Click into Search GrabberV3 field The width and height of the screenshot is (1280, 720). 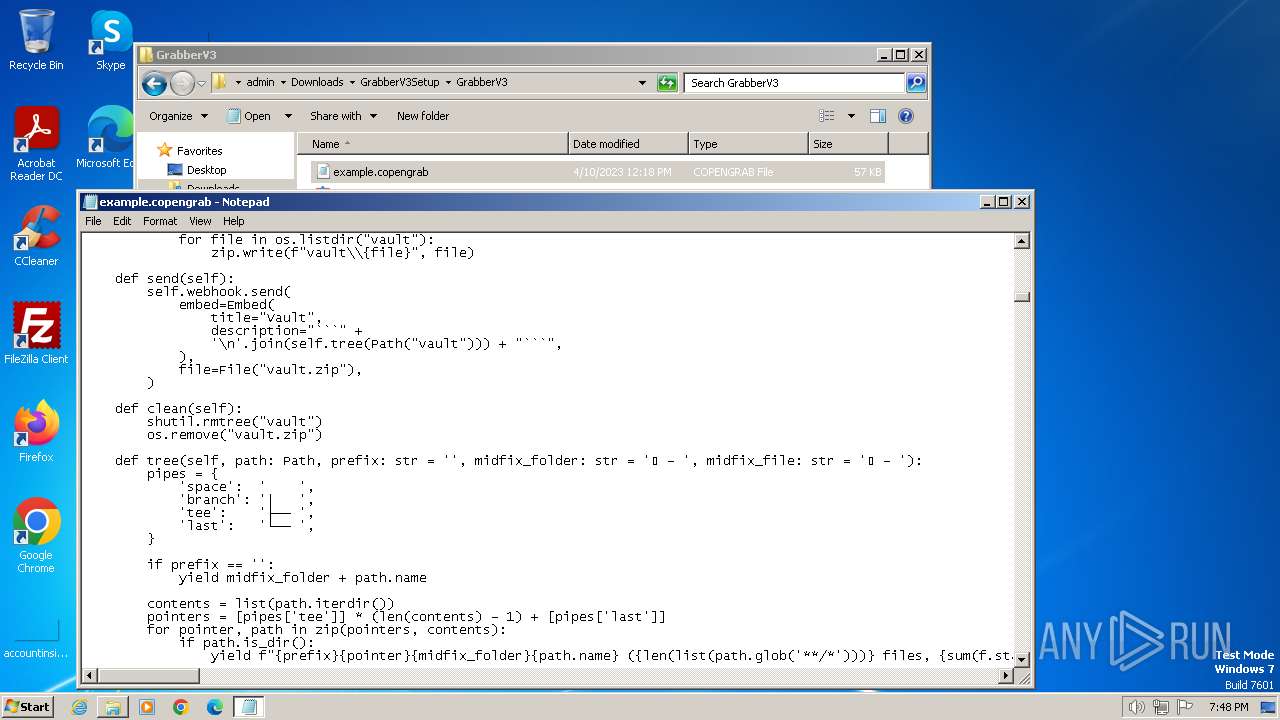click(794, 83)
